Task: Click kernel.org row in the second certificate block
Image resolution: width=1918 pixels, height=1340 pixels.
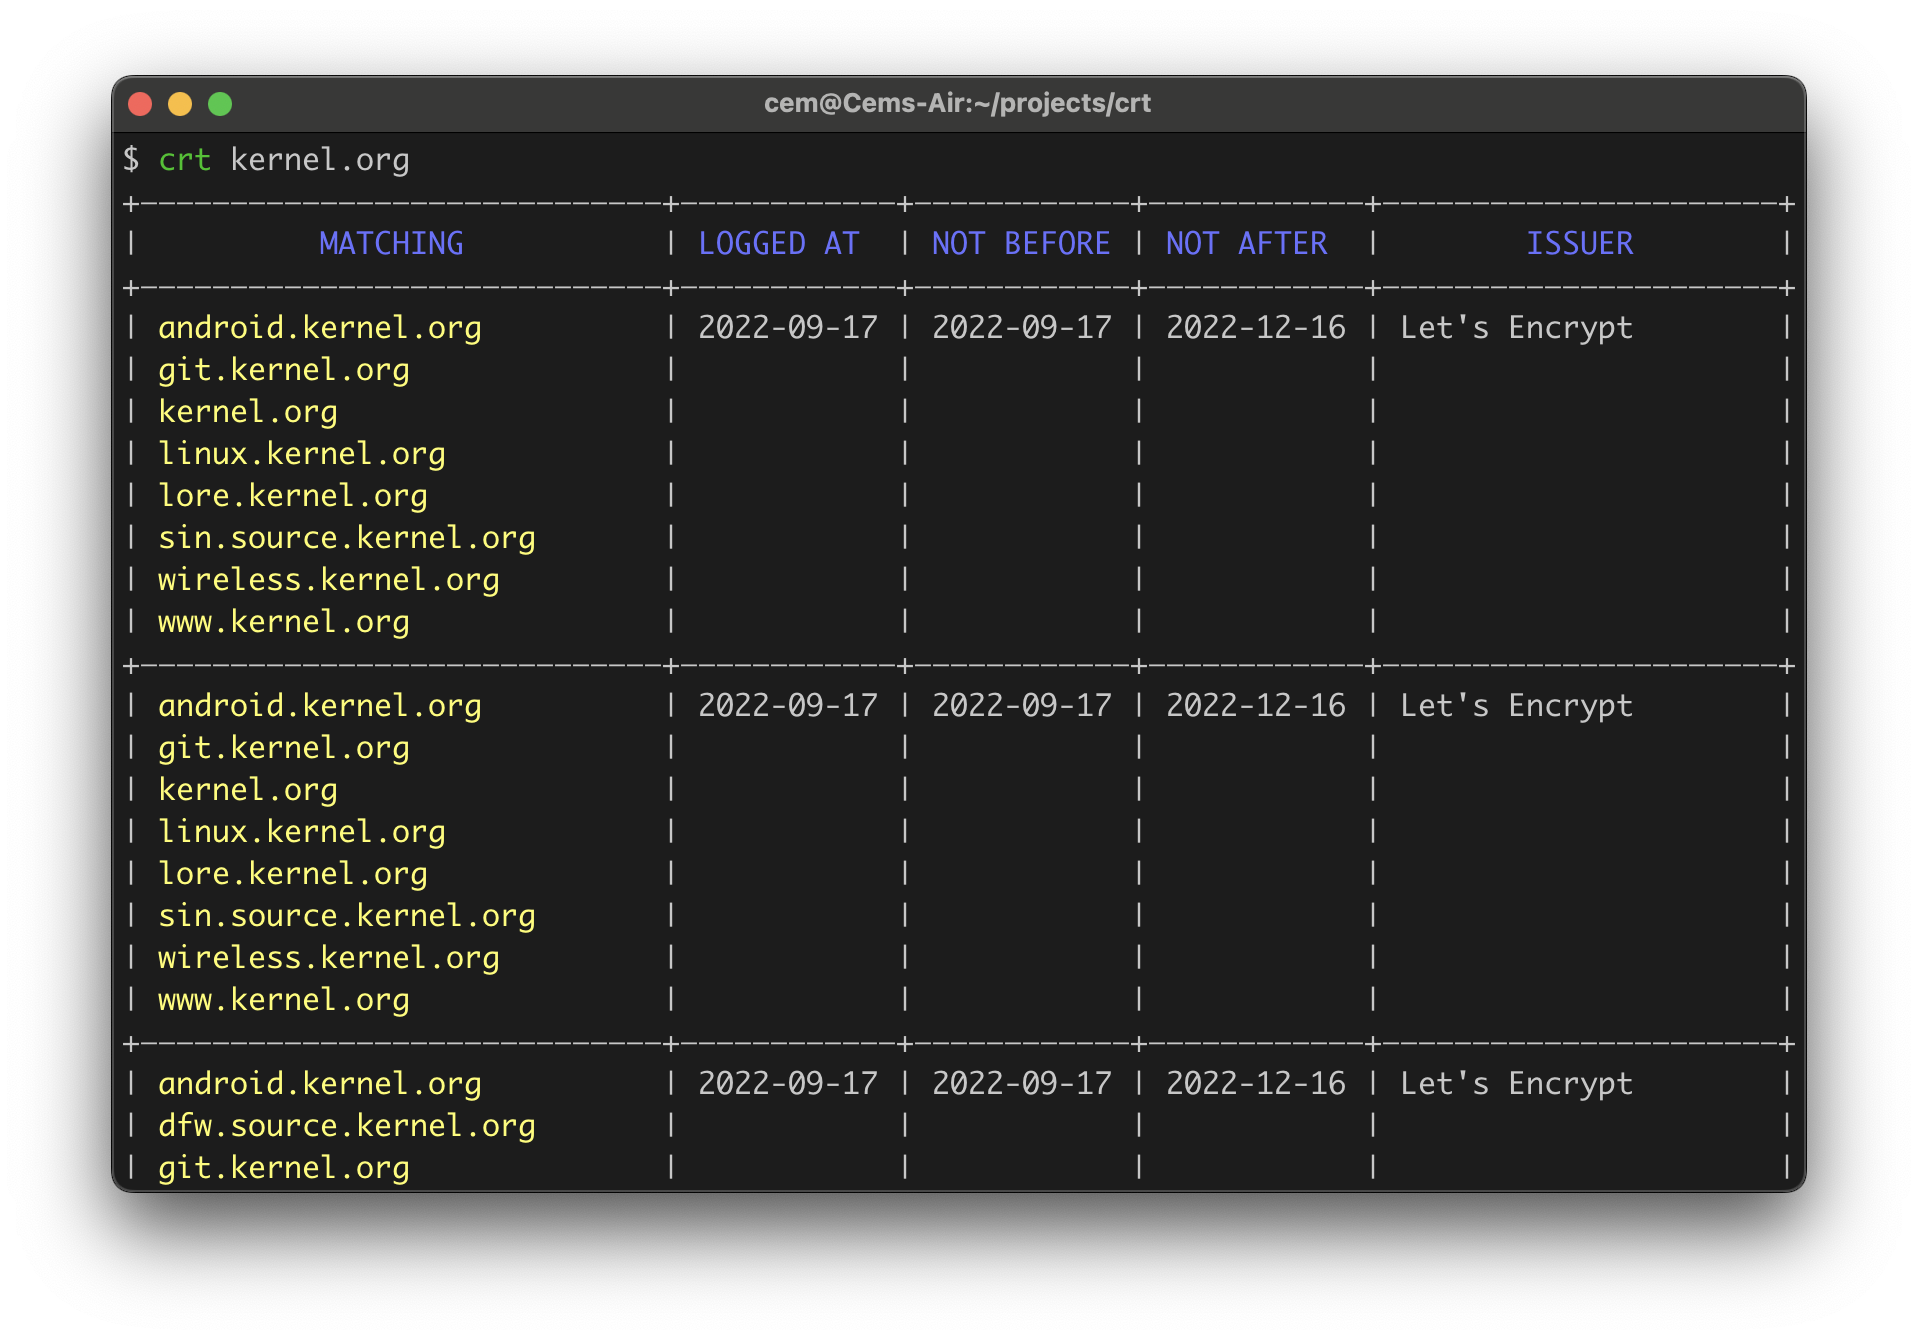Action: [248, 790]
